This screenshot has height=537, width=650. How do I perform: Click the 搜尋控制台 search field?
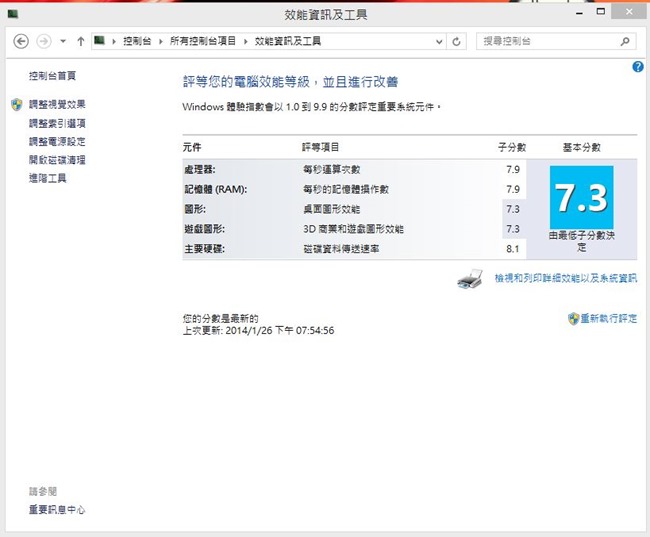(547, 41)
